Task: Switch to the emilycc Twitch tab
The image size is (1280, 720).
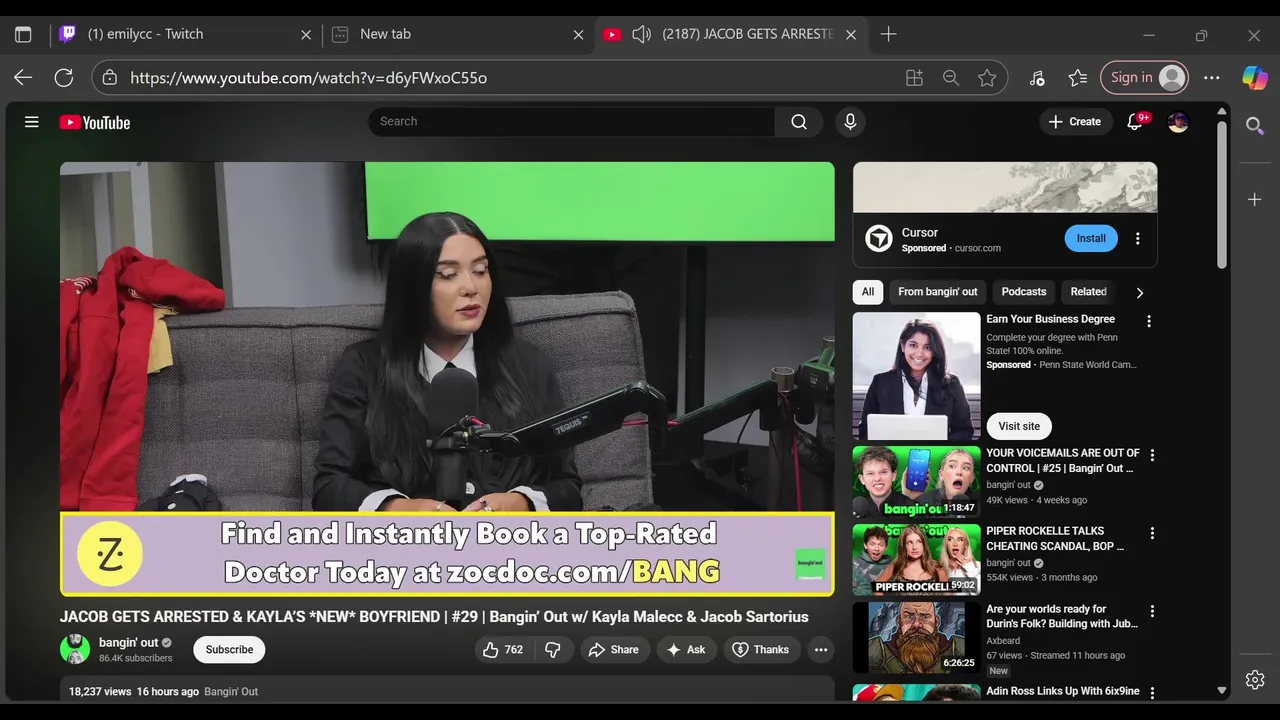Action: (185, 34)
